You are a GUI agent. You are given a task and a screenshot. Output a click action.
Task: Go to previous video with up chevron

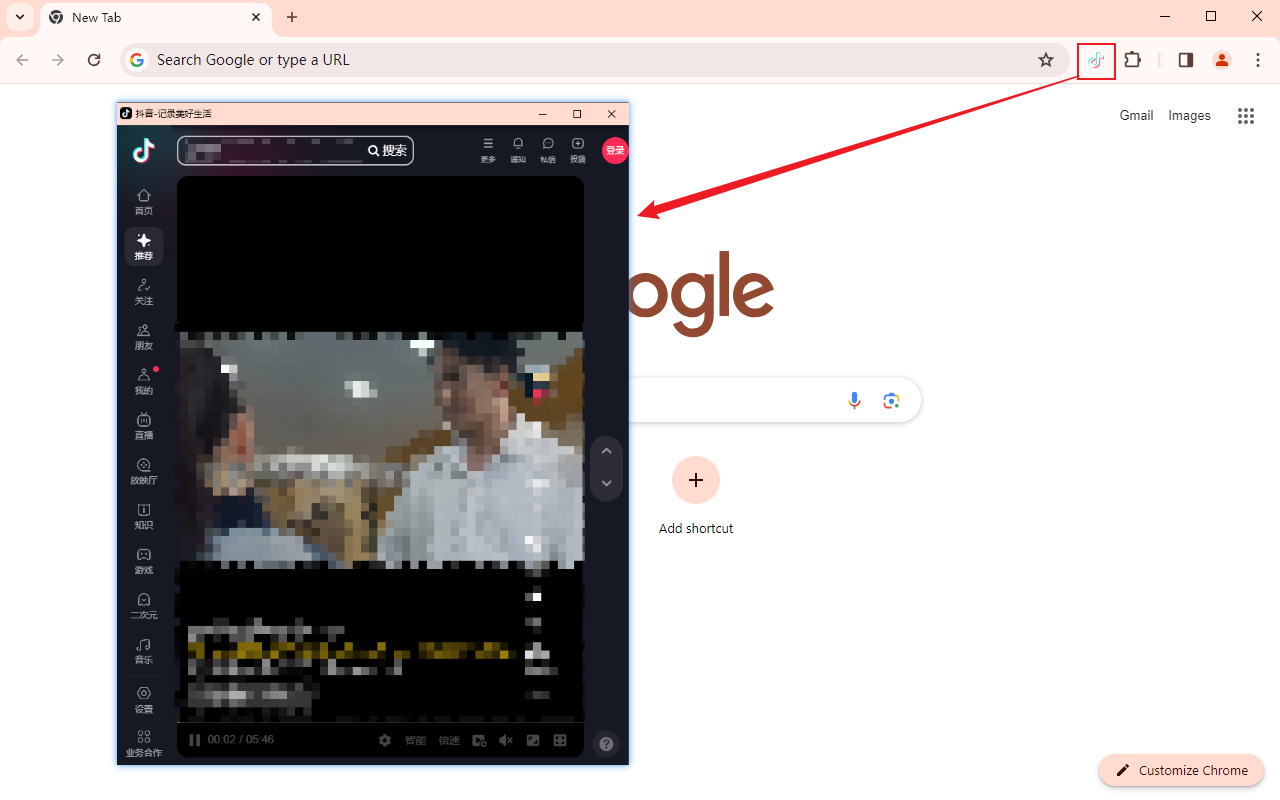(606, 451)
